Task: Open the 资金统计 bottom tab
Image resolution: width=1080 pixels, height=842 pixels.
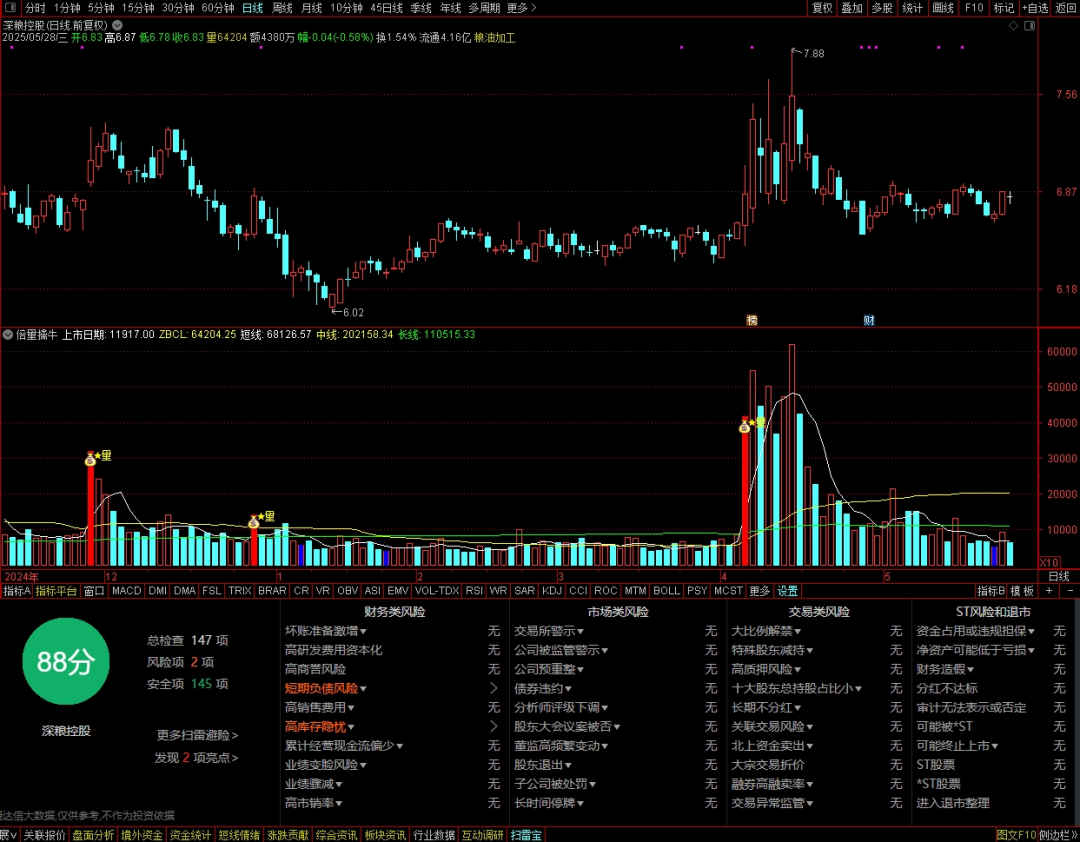Action: pyautogui.click(x=190, y=835)
